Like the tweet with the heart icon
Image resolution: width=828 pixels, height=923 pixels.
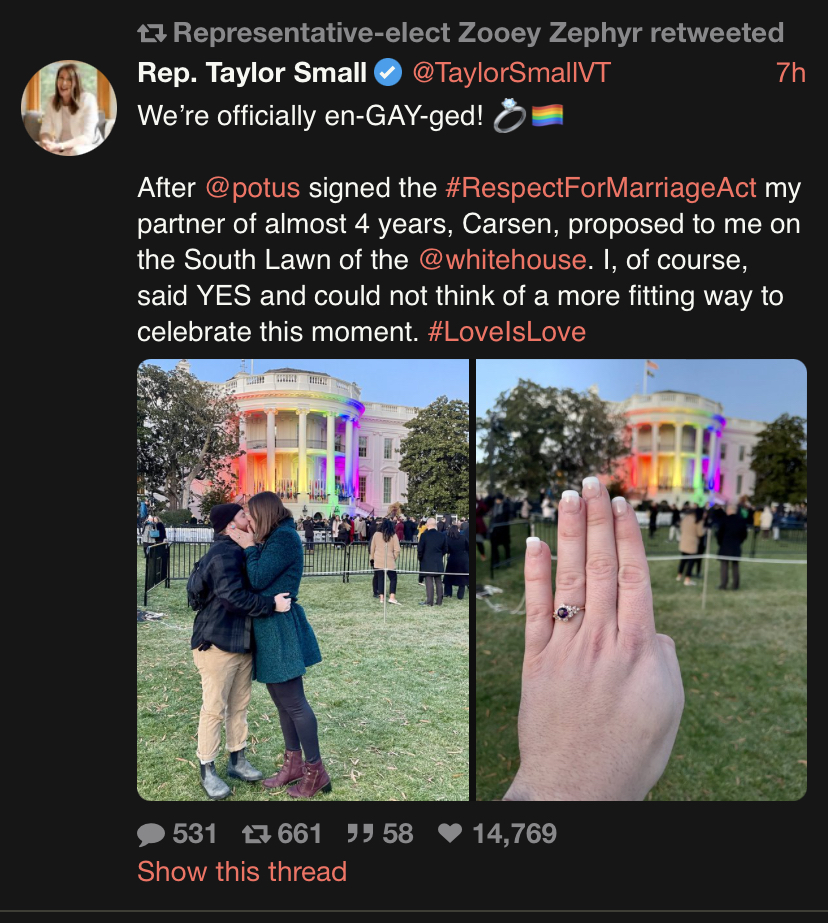tap(451, 834)
